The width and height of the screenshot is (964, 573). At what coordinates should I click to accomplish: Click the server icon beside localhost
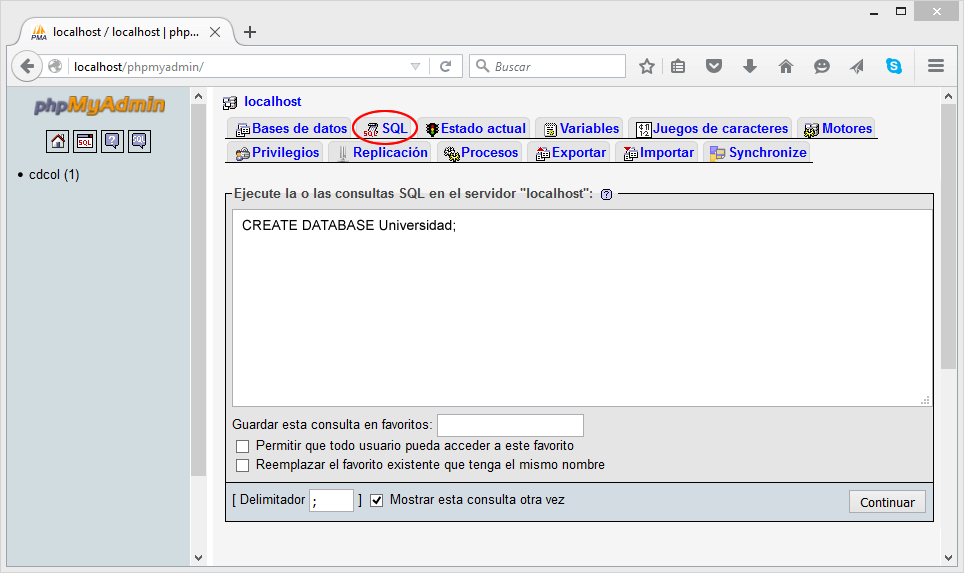pos(230,103)
